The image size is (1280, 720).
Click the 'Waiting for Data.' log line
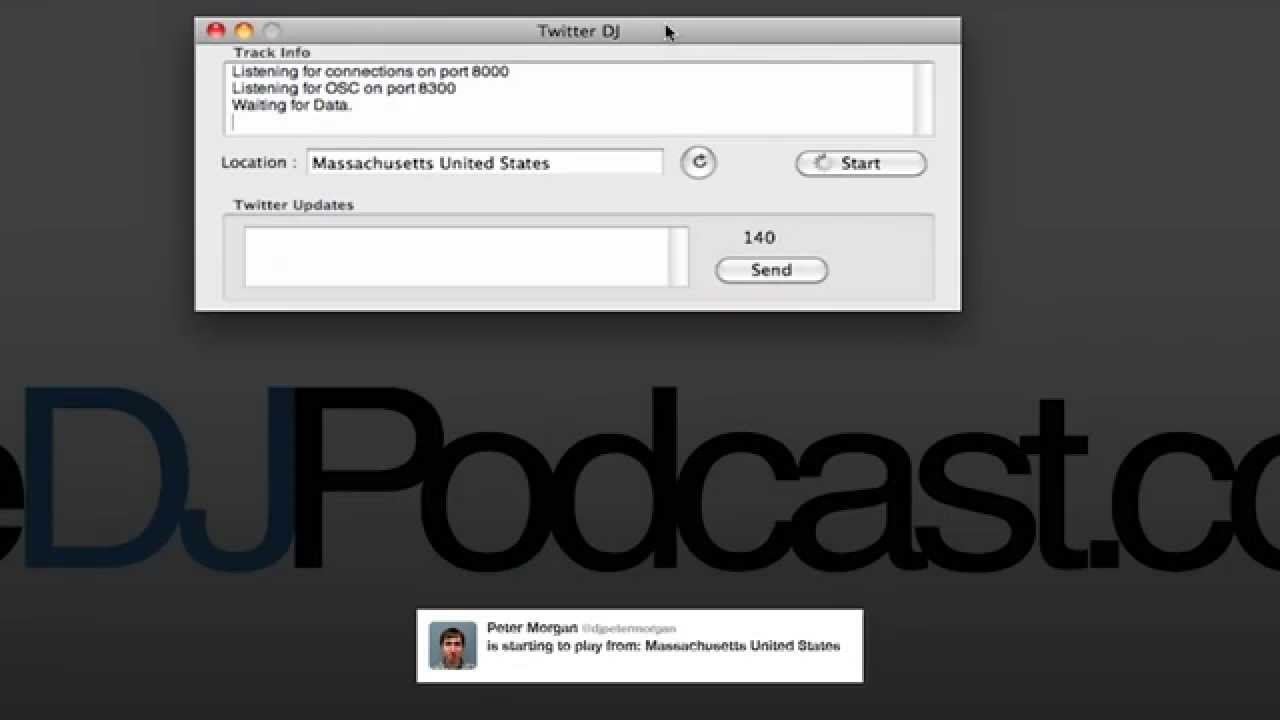292,104
